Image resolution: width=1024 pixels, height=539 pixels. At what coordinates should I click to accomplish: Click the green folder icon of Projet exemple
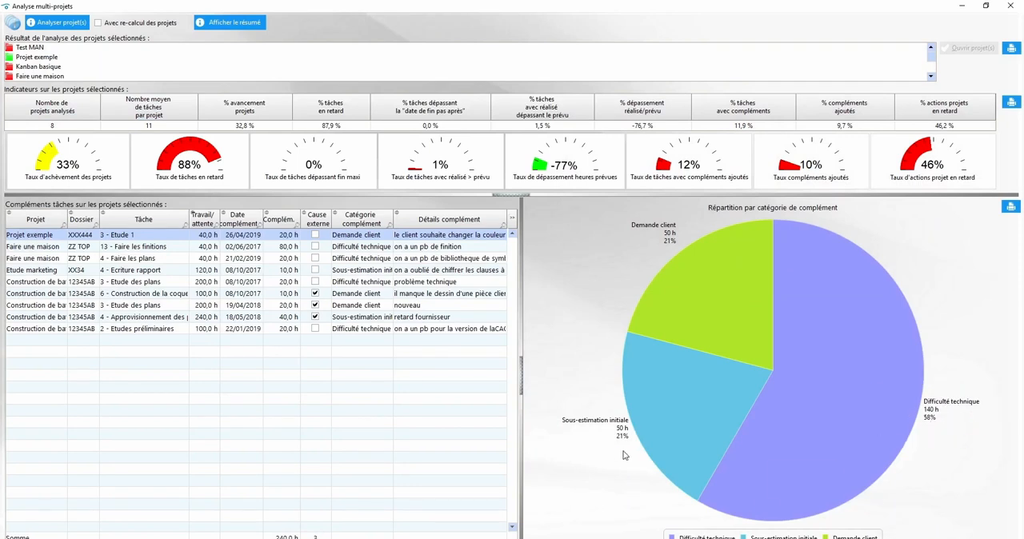(x=9, y=57)
